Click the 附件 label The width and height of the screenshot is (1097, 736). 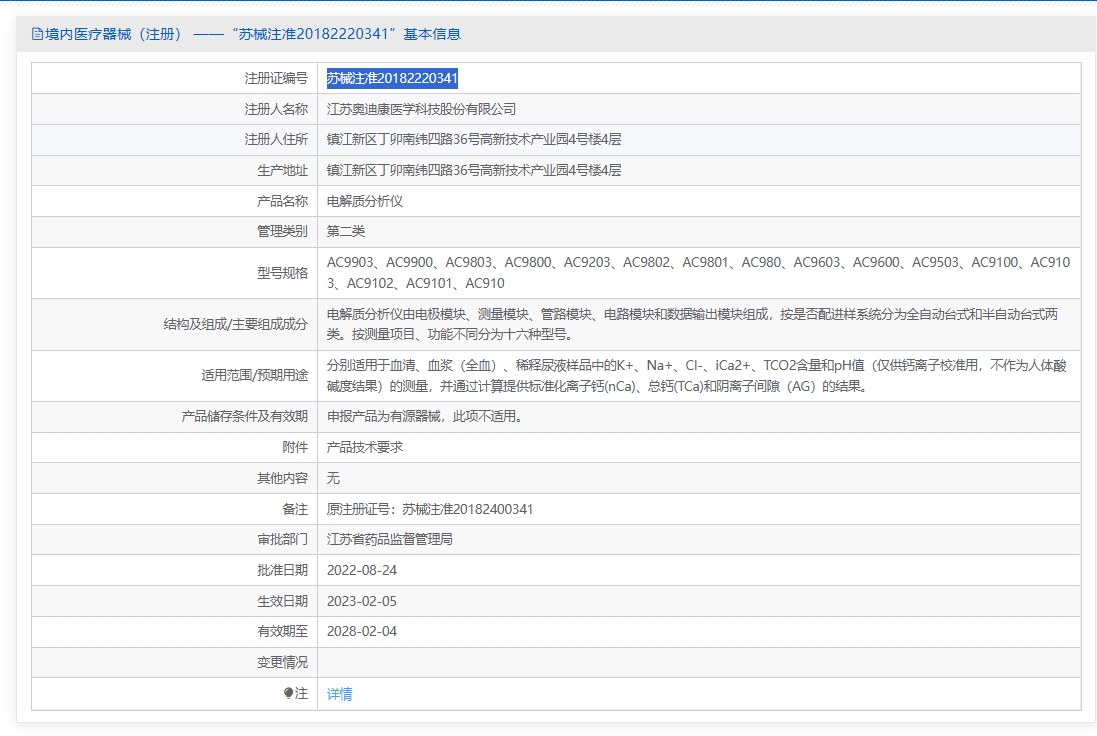295,447
